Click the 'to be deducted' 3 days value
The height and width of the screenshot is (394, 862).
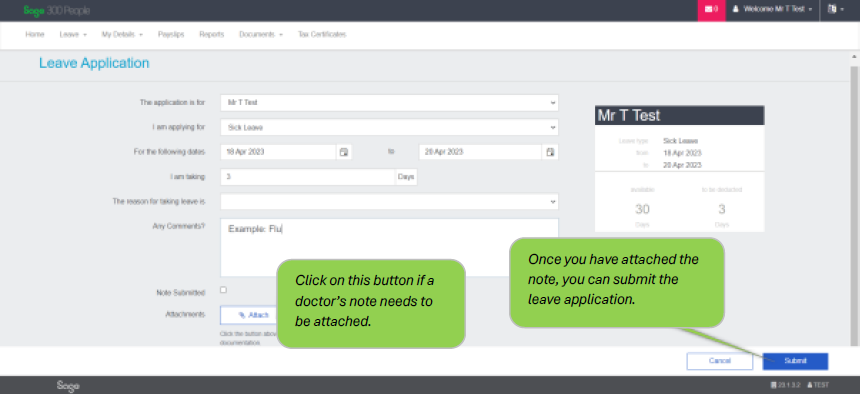click(x=722, y=209)
